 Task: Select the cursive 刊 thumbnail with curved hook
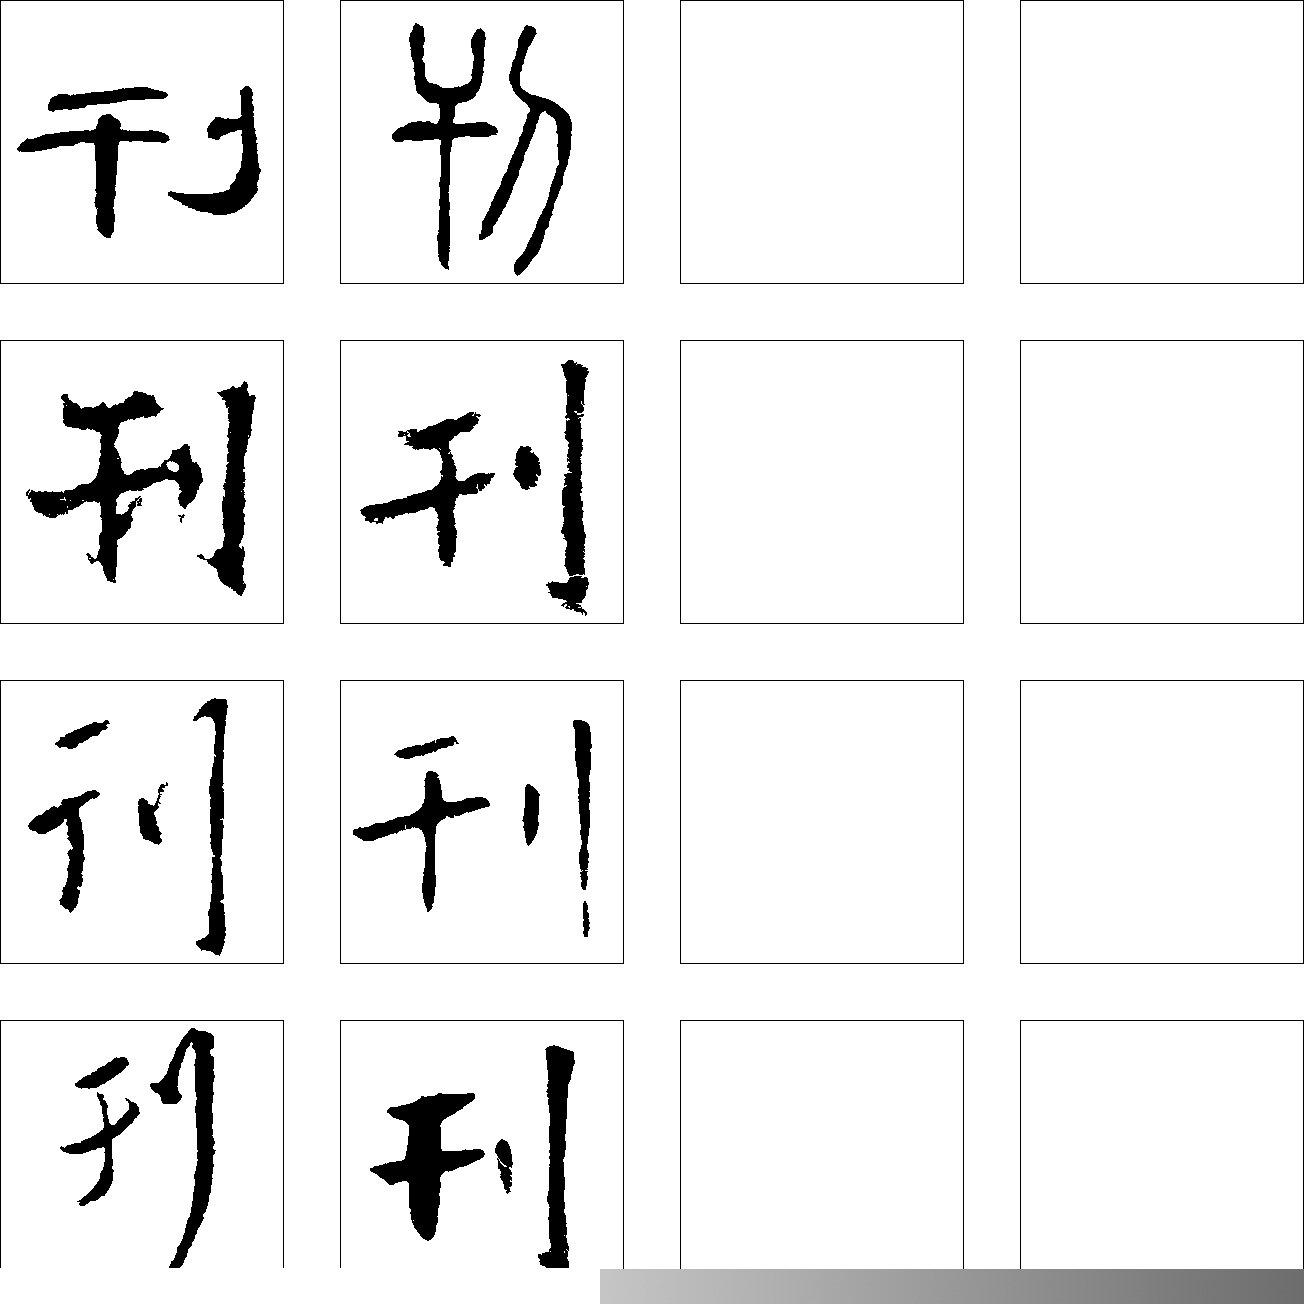point(142,142)
